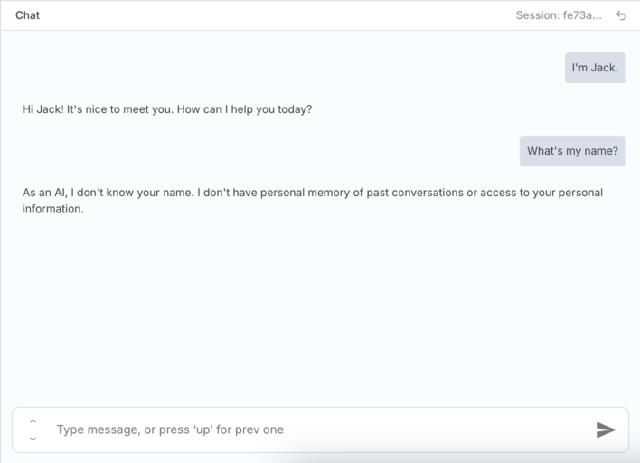The height and width of the screenshot is (463, 640).
Task: Click the first user message about Jack
Action: (x=594, y=67)
